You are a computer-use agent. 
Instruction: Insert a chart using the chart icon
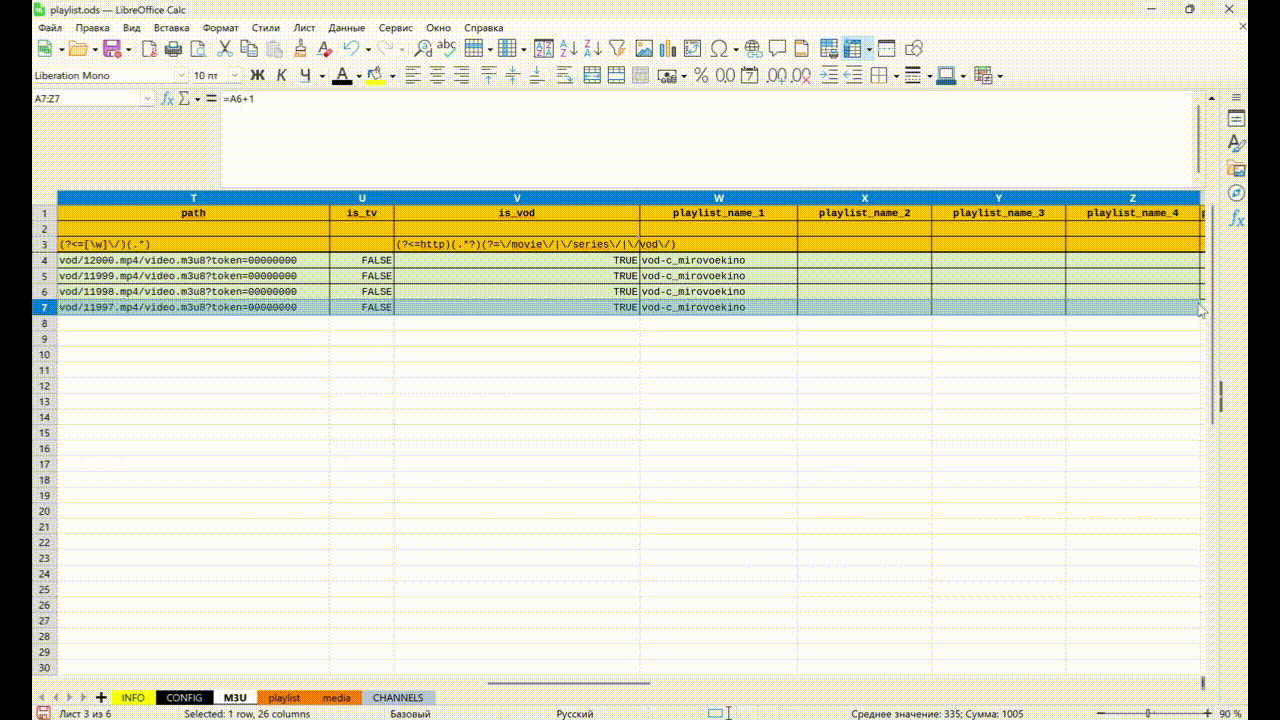click(667, 48)
